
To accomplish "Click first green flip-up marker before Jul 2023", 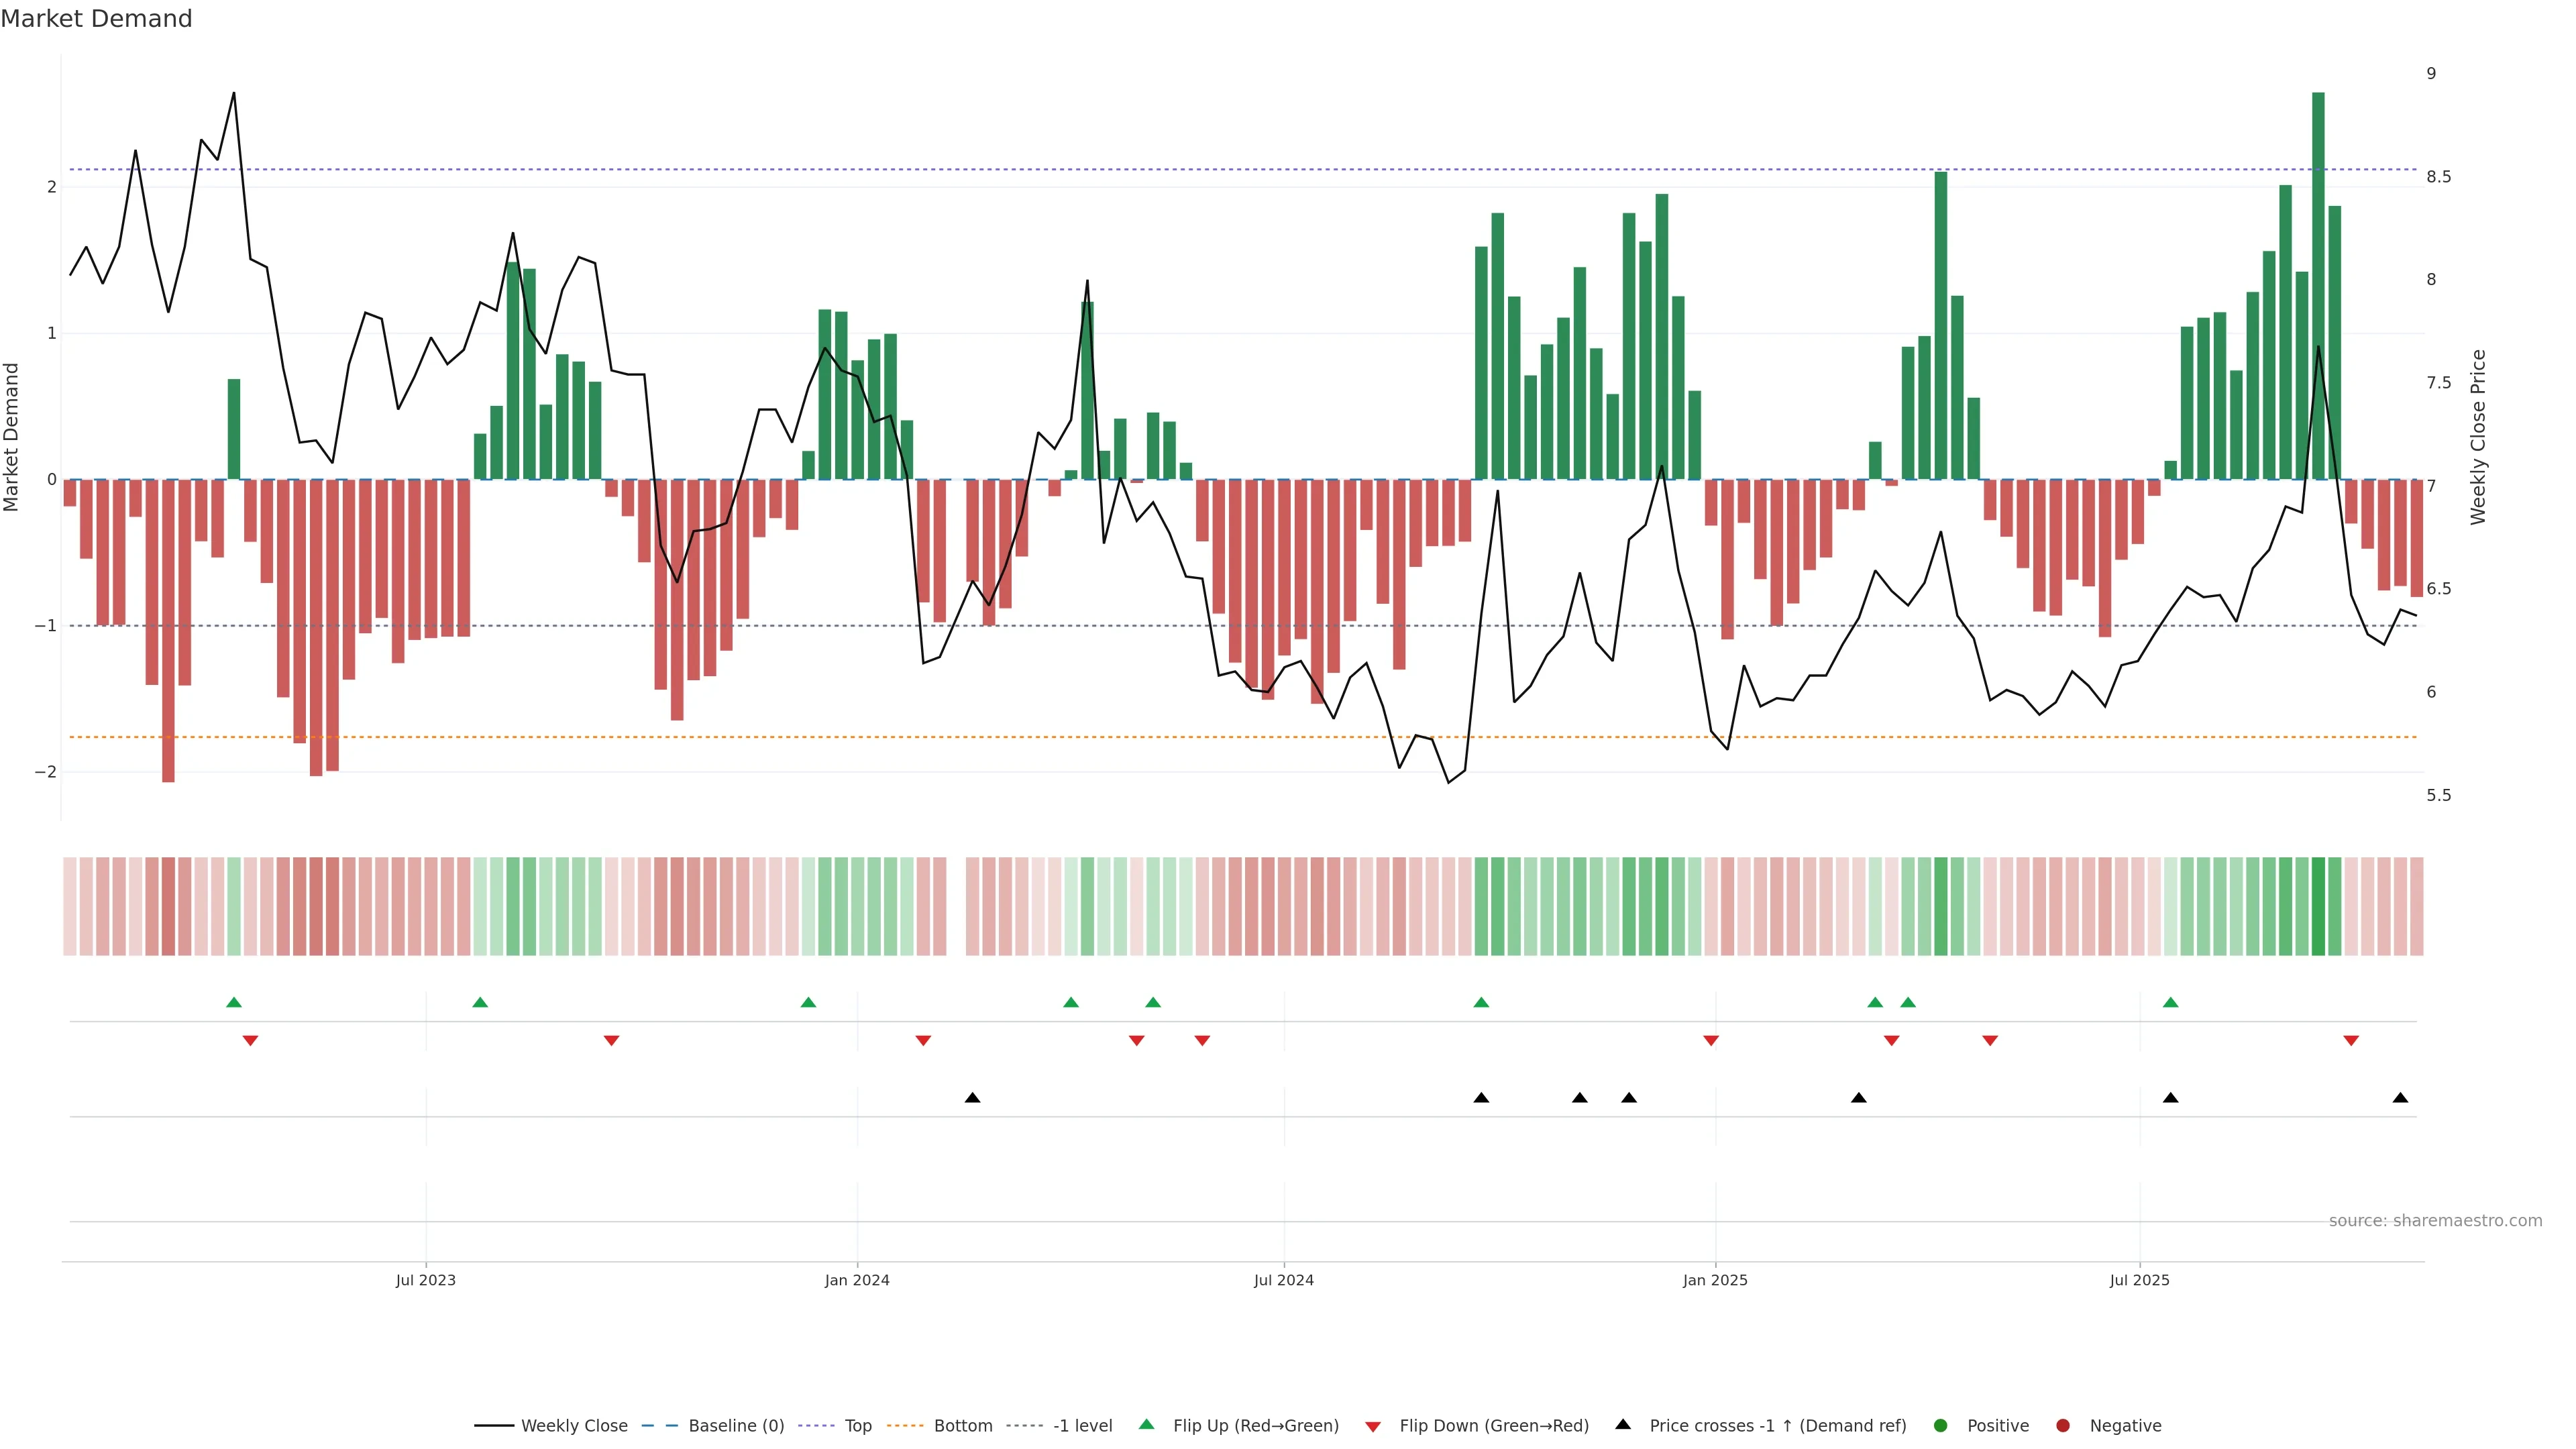I will (234, 1002).
